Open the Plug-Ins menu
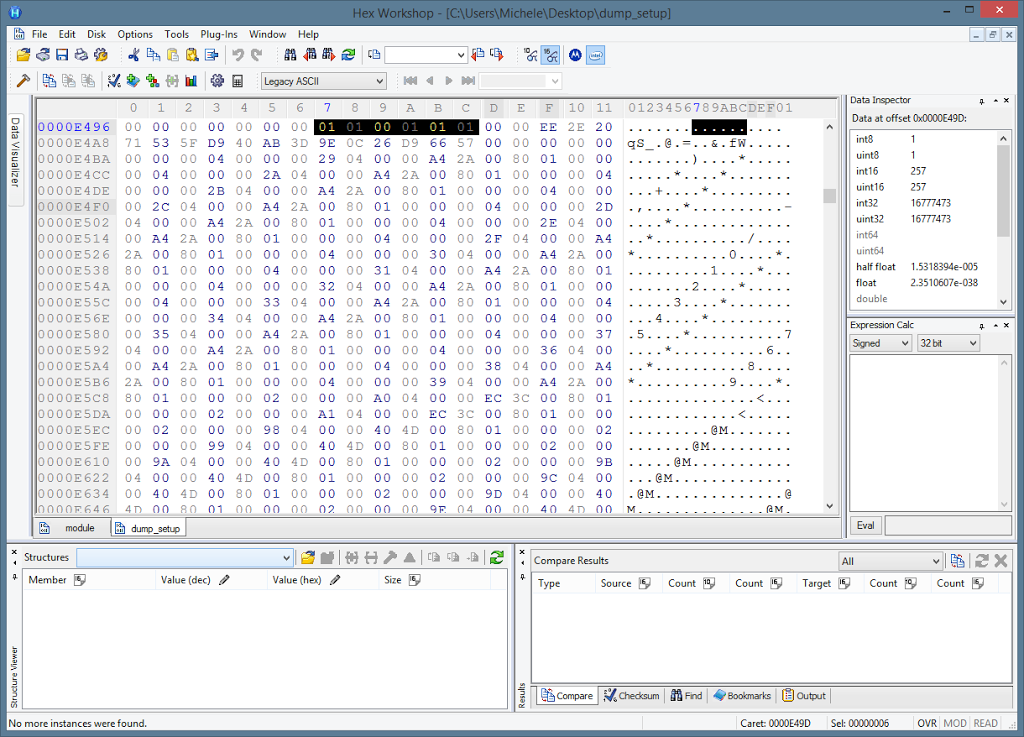 point(219,34)
